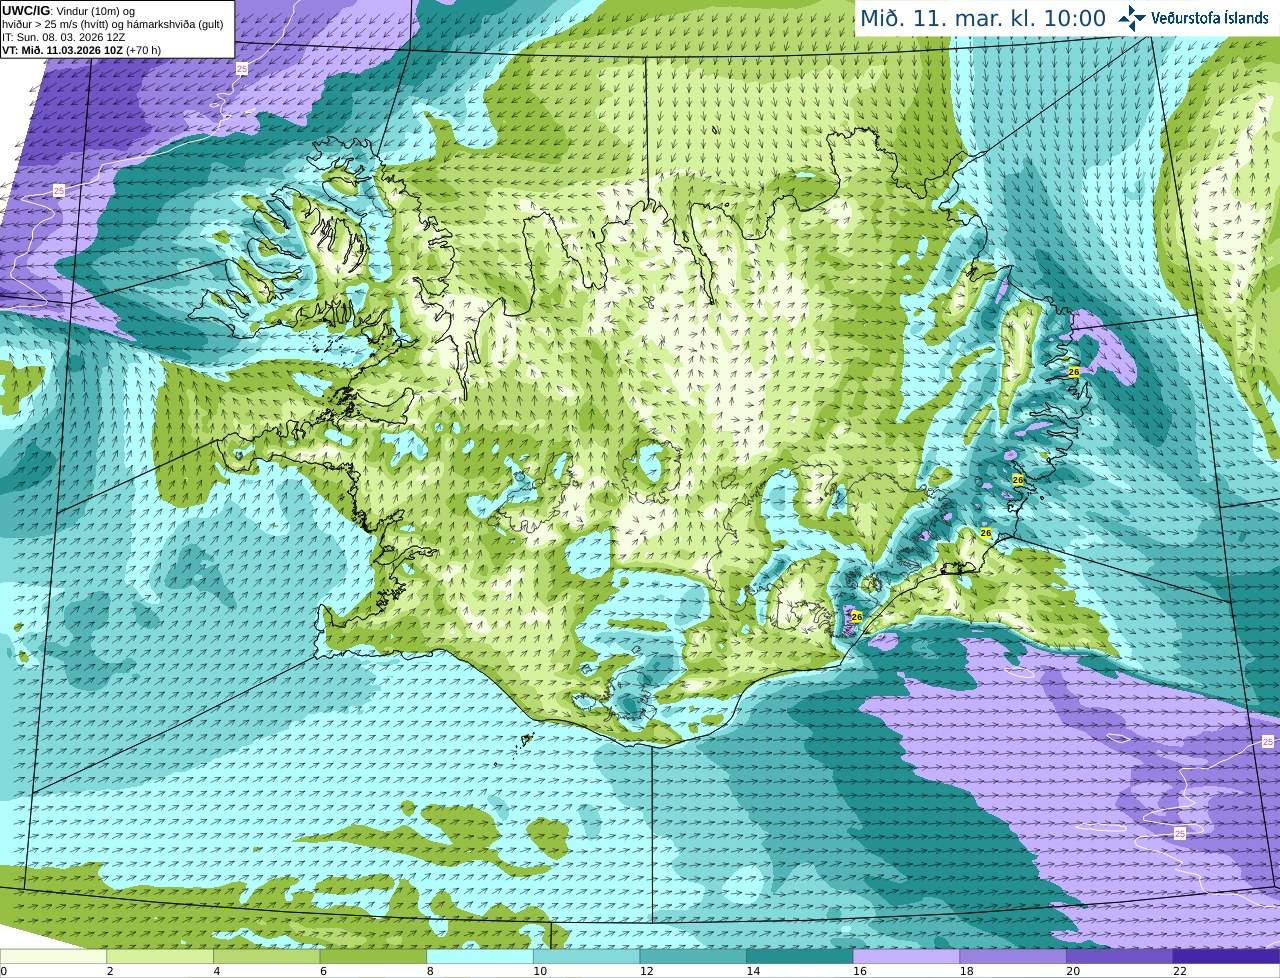The height and width of the screenshot is (978, 1280).
Task: Click the legend scale number '2'
Action: coord(109,971)
